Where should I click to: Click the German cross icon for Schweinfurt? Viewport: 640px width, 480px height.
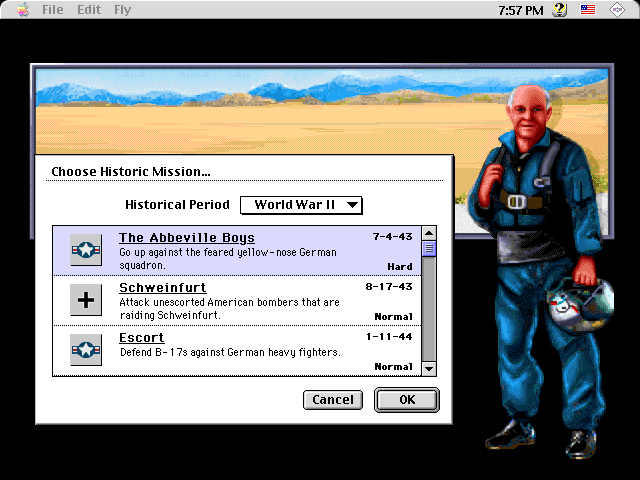[86, 300]
